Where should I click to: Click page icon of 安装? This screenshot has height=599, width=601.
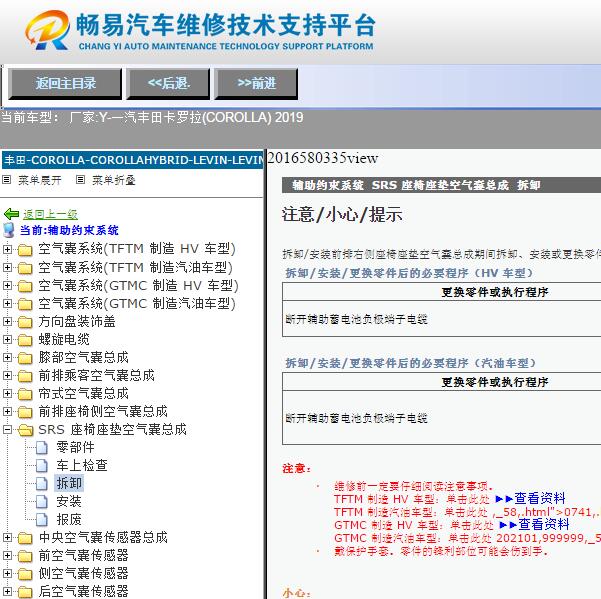pyautogui.click(x=42, y=501)
